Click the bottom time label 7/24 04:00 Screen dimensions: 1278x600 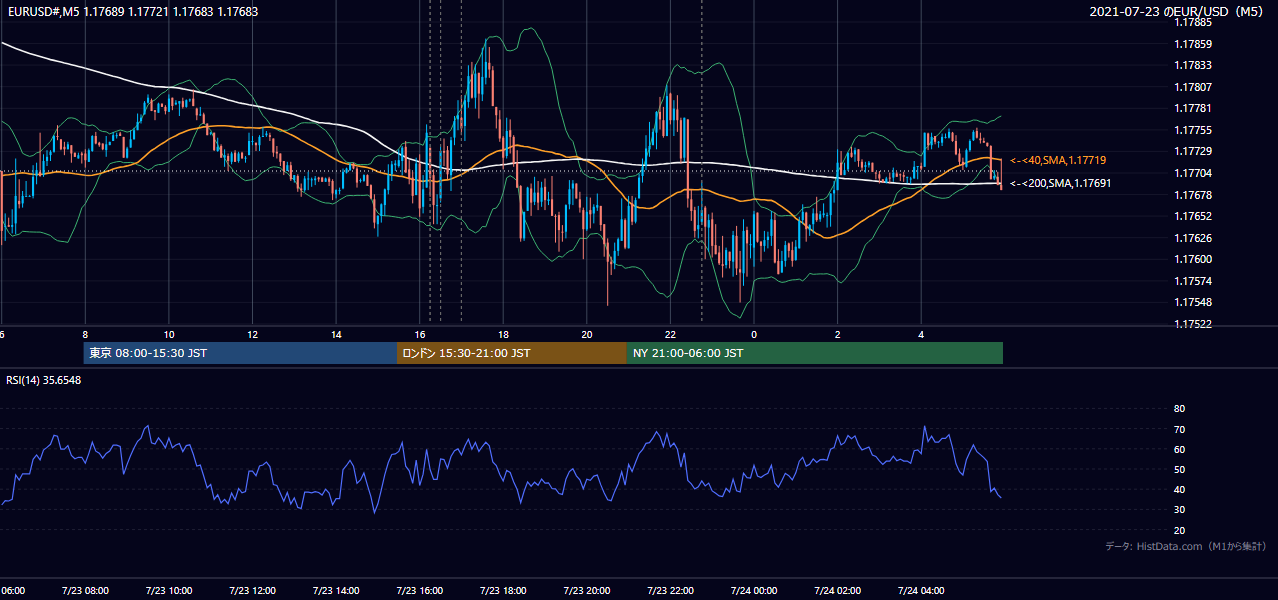(x=921, y=590)
